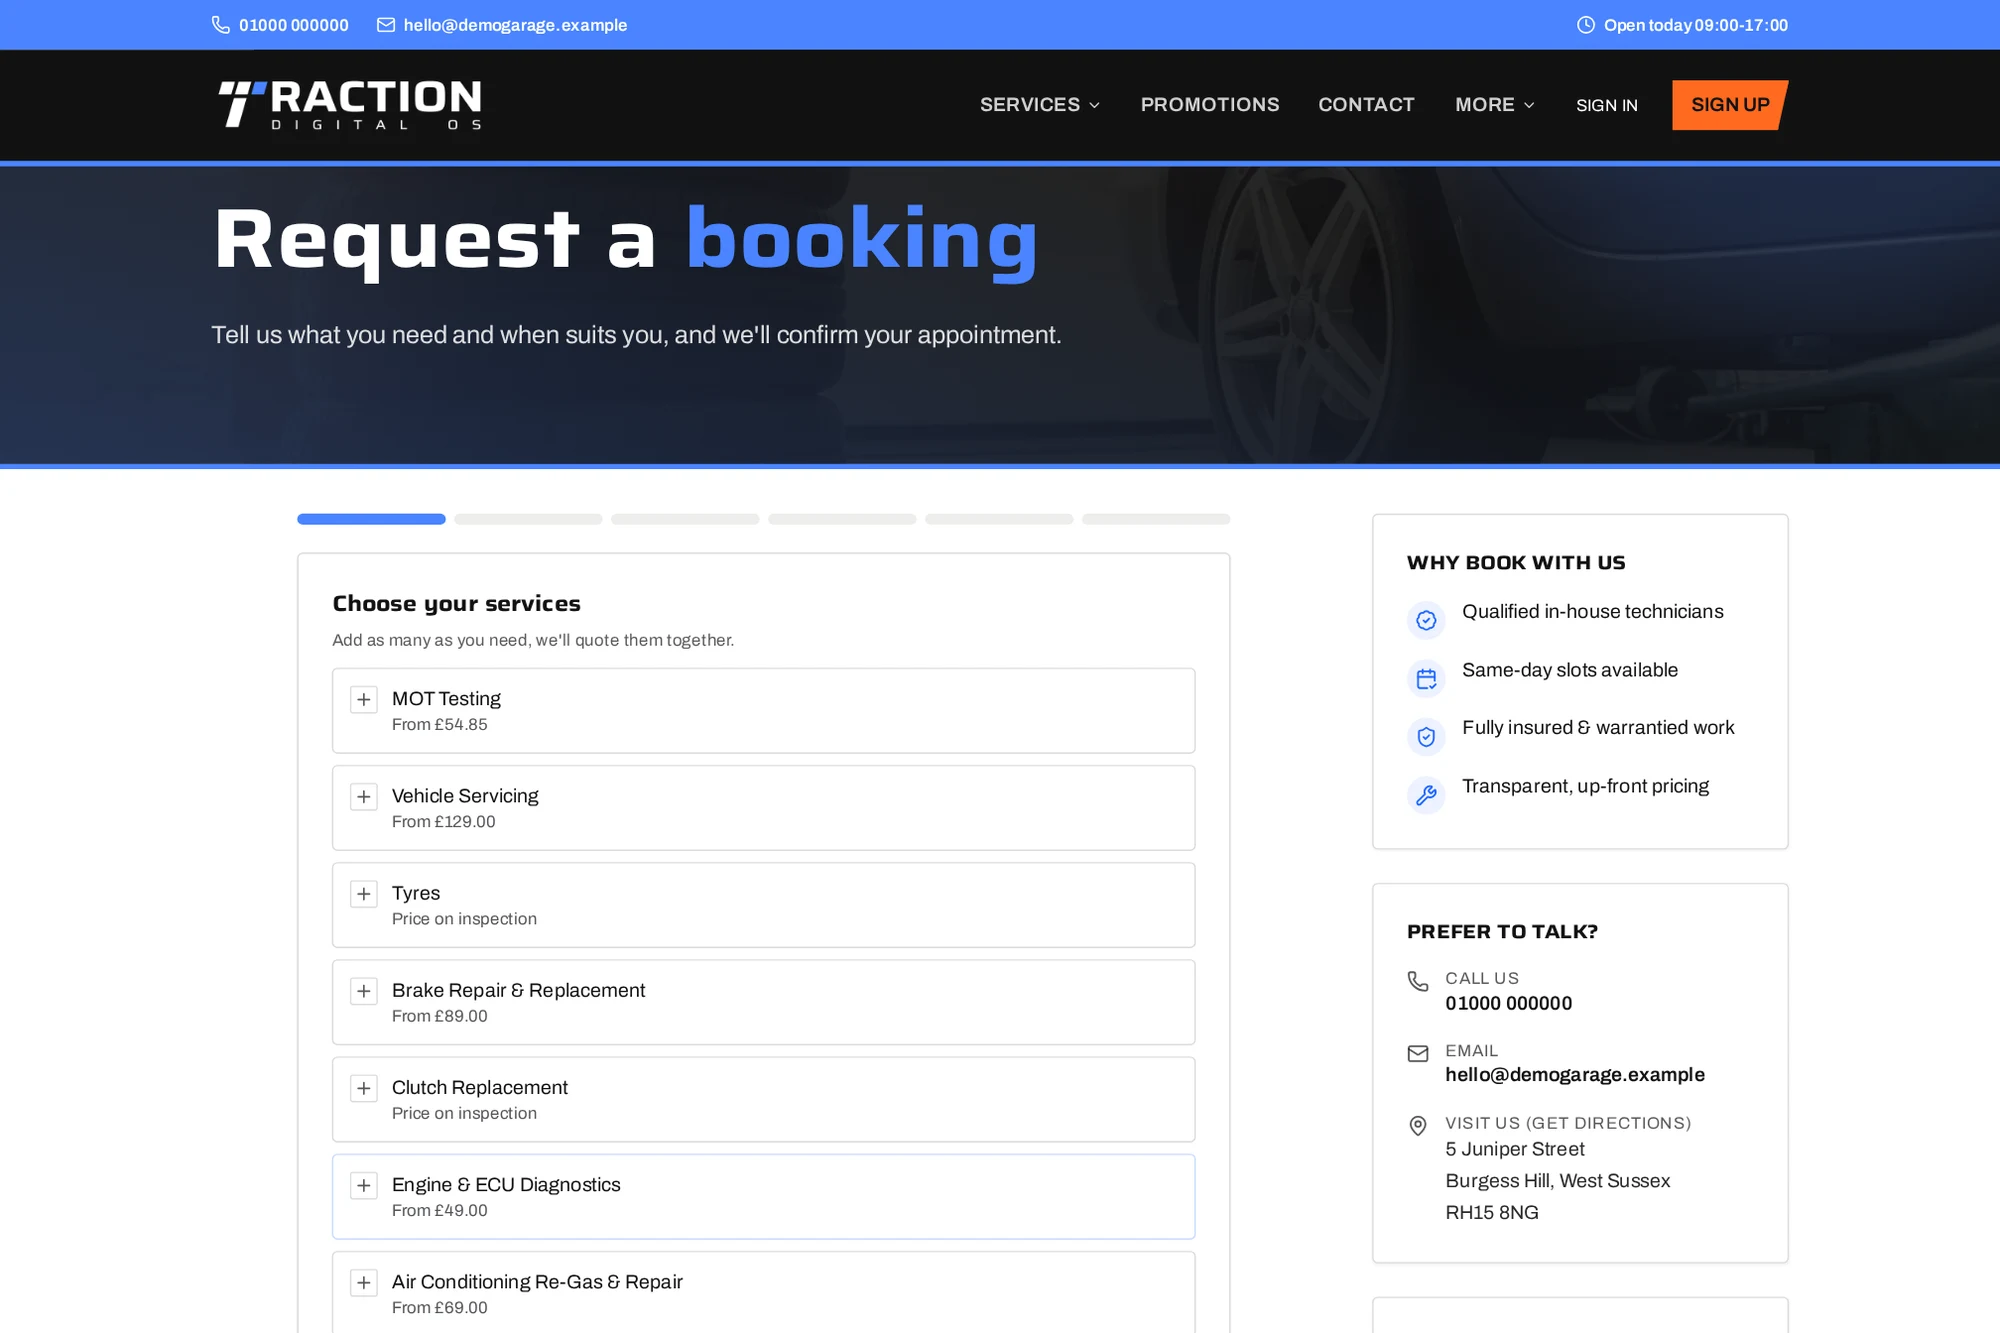Click the calendar icon for same-day slots
The width and height of the screenshot is (2000, 1333).
coord(1426,679)
